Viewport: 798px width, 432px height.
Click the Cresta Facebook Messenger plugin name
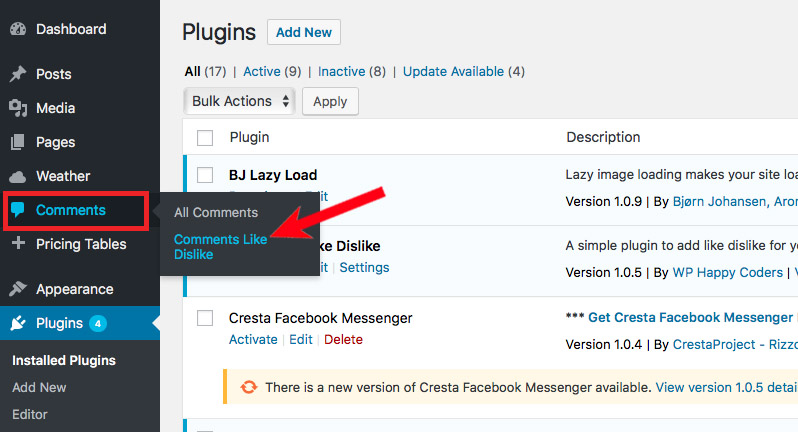(321, 318)
